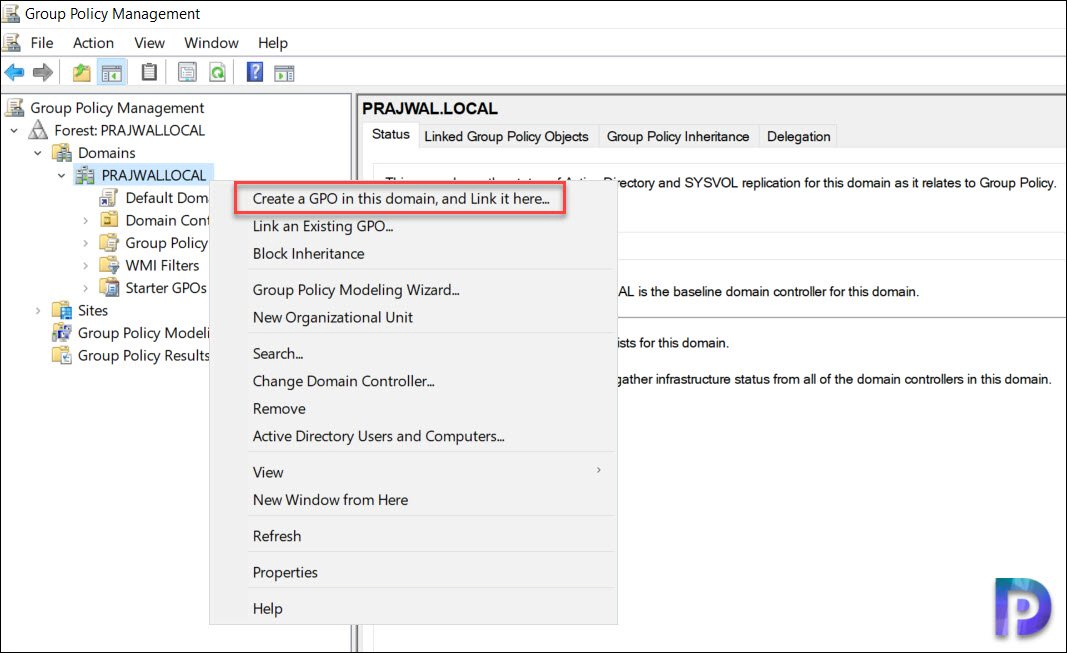Expand the Group Policy Objects node
Screen dimensions: 1067x653
coord(85,243)
